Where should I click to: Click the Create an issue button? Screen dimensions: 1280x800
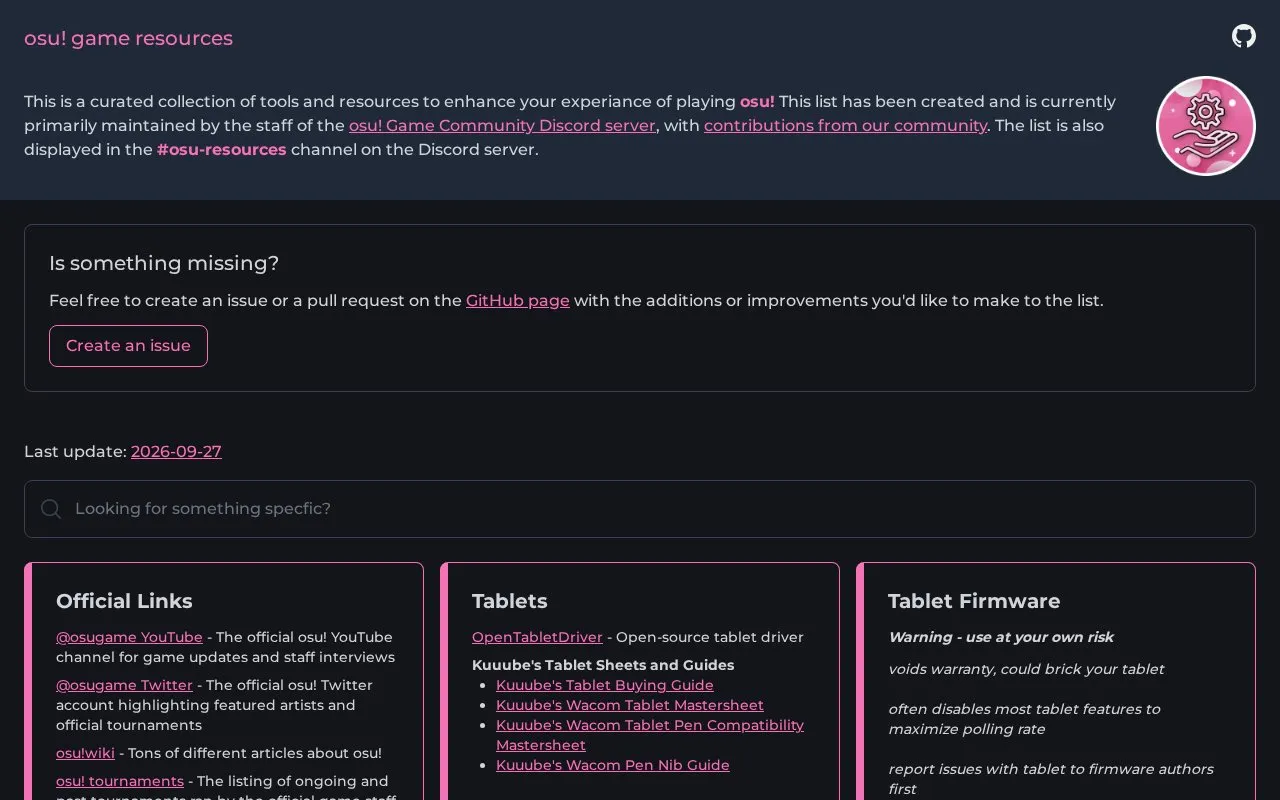click(128, 346)
